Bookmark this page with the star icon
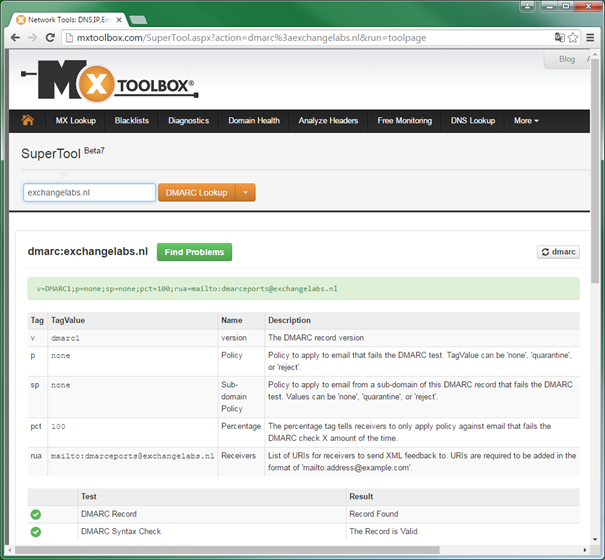Viewport: 605px width, 560px height. pyautogui.click(x=574, y=38)
